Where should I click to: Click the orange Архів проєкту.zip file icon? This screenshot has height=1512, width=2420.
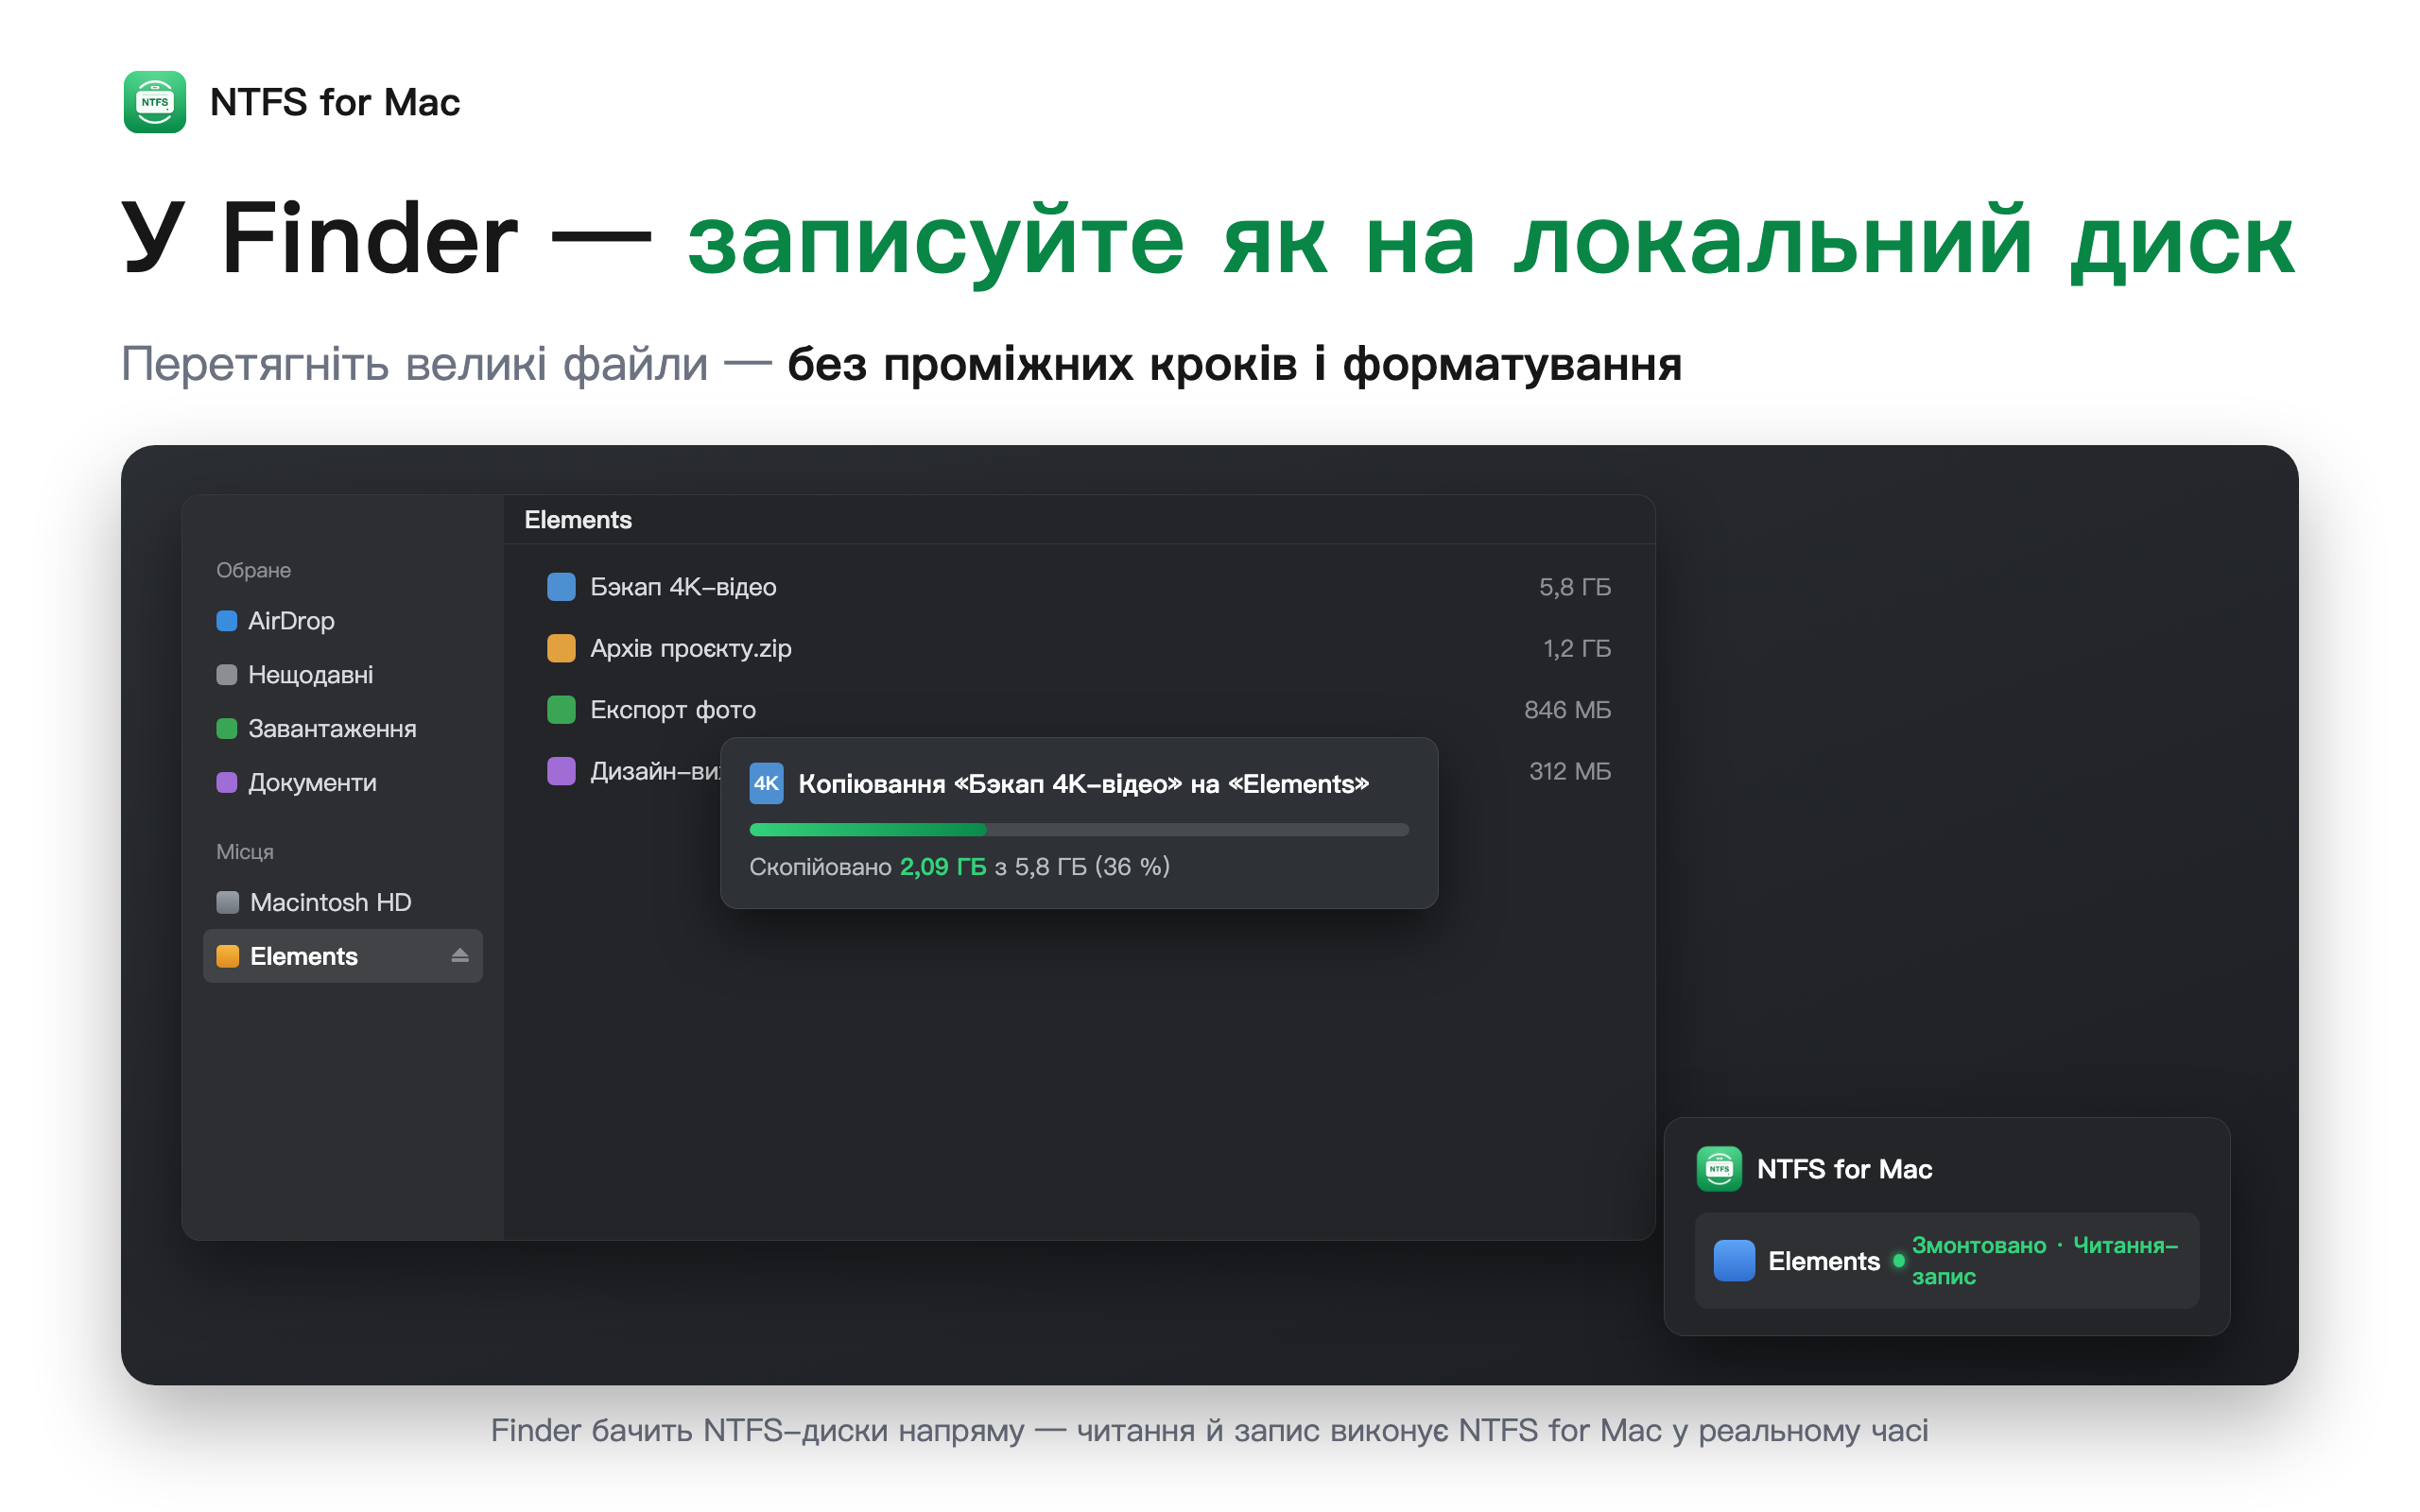562,649
